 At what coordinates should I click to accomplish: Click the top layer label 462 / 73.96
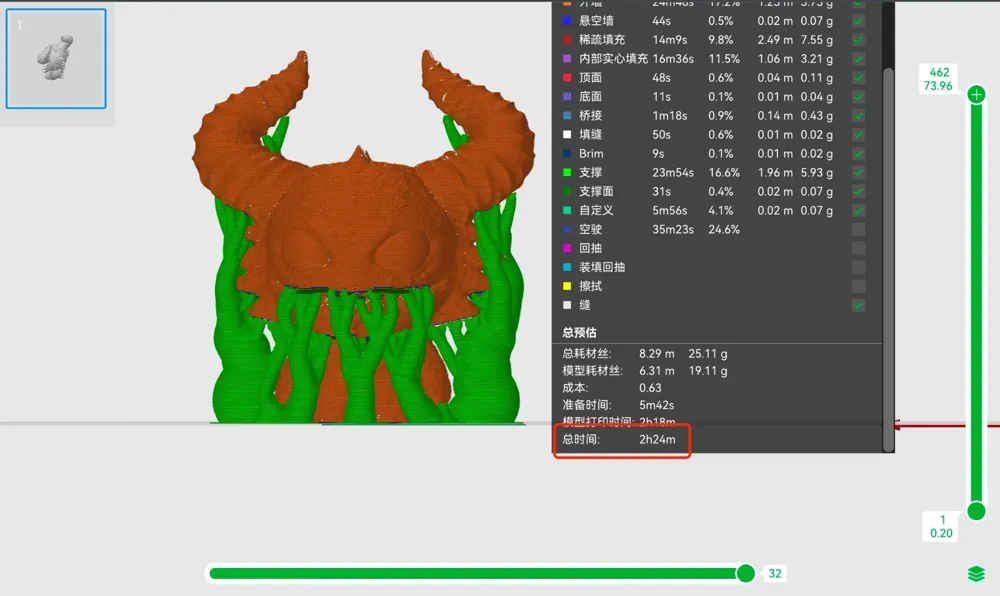[939, 79]
